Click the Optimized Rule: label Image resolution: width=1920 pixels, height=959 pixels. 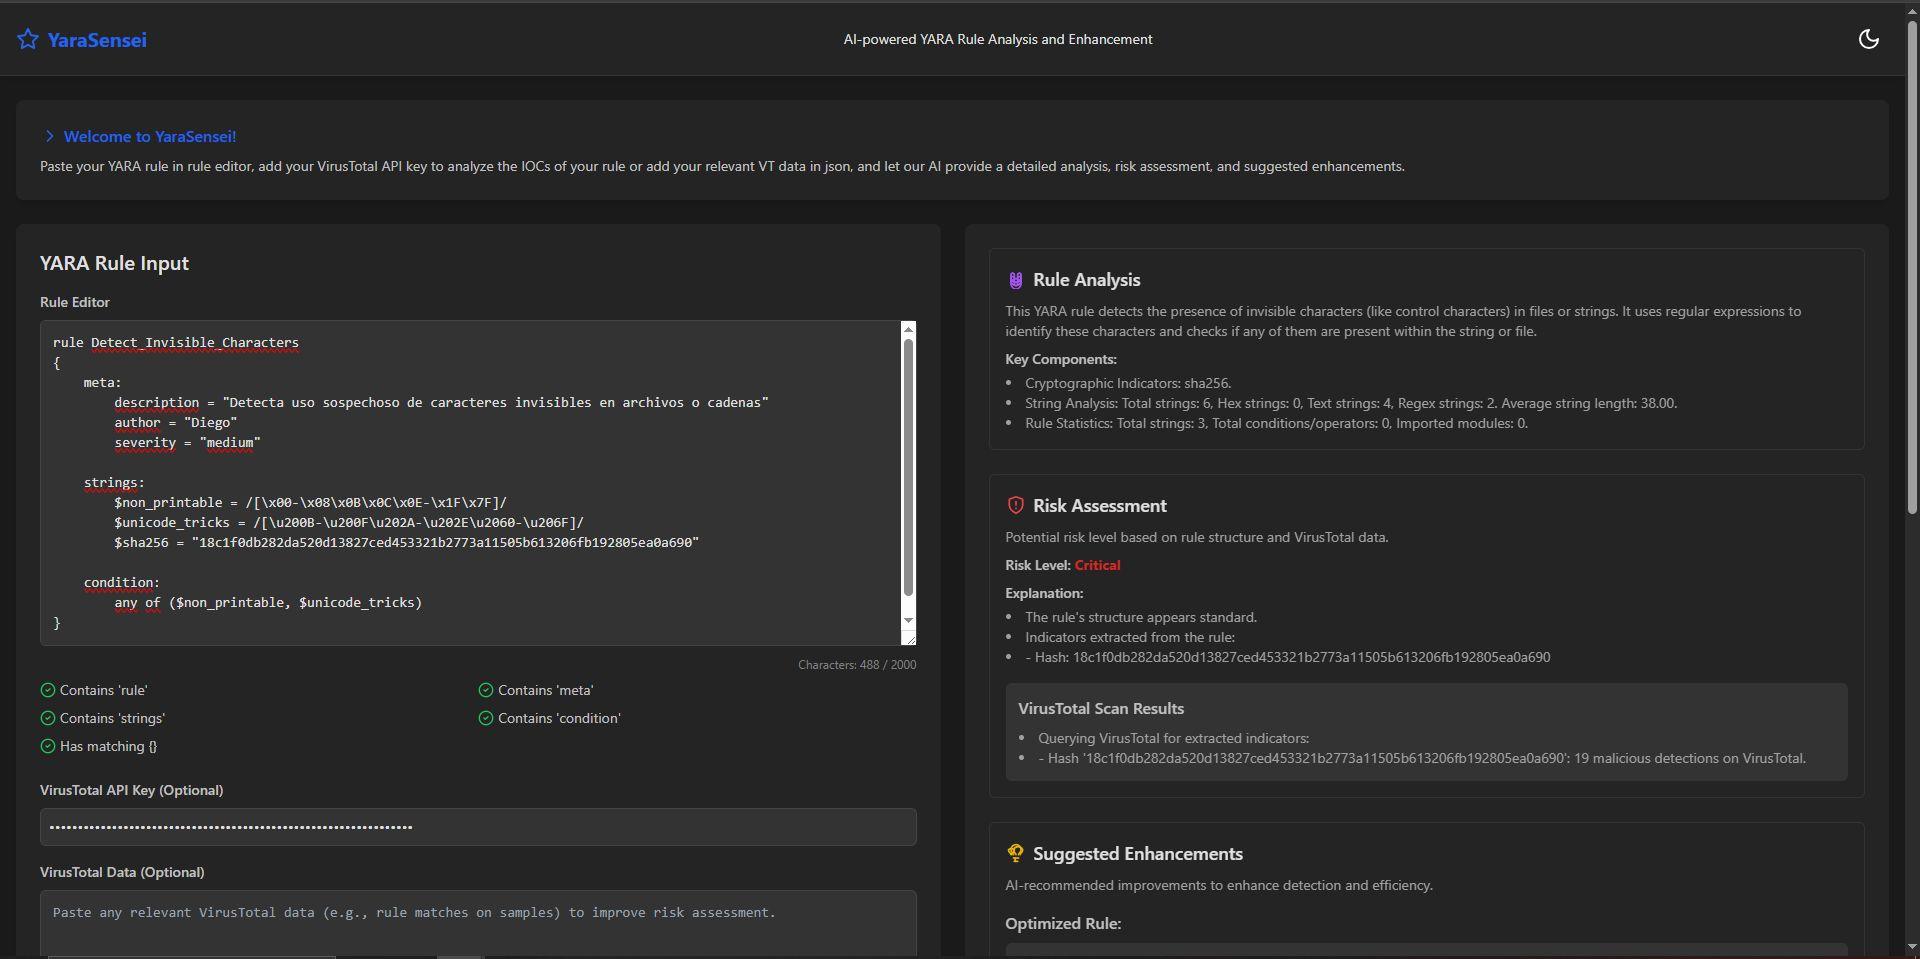tap(1063, 923)
